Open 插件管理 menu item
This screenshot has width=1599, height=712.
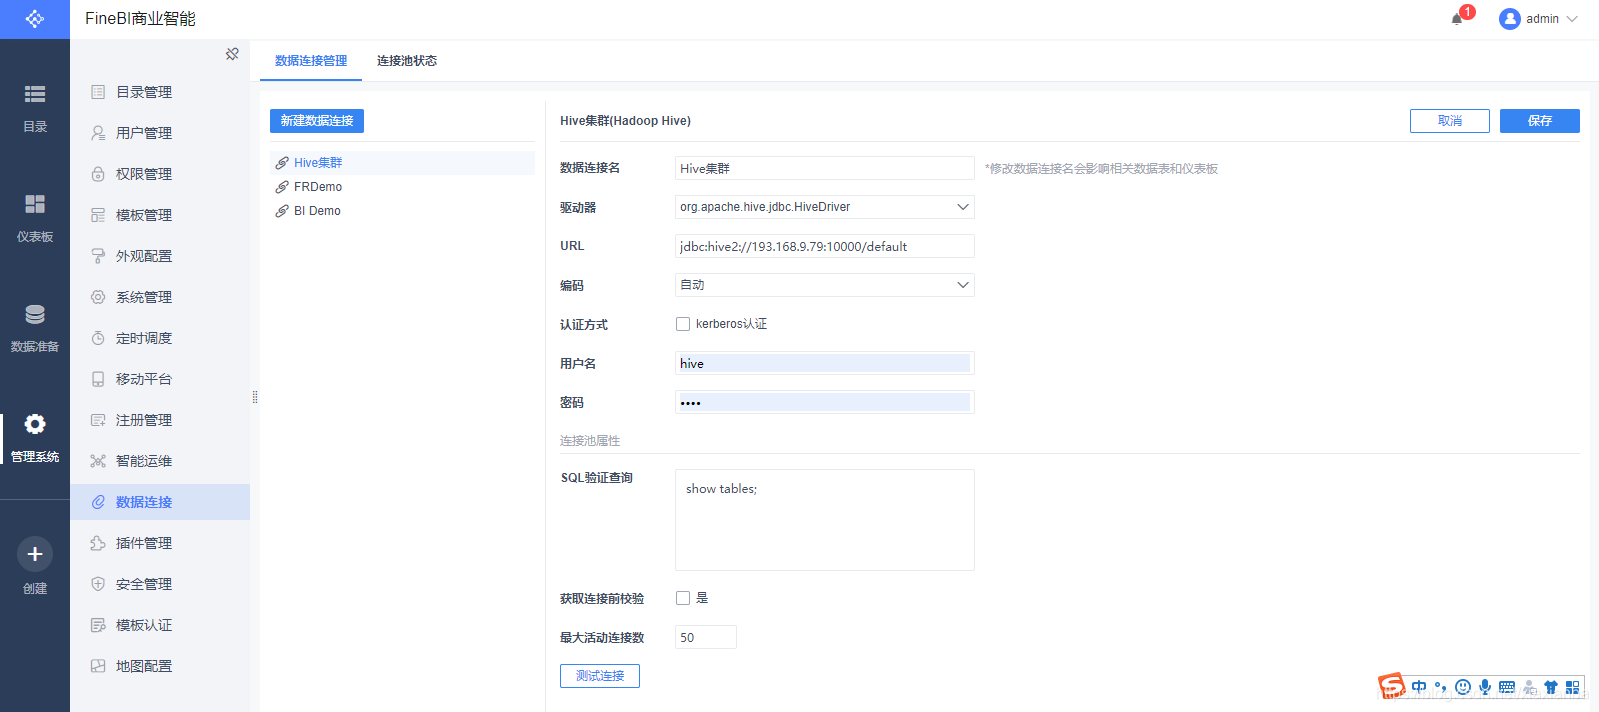coord(160,543)
